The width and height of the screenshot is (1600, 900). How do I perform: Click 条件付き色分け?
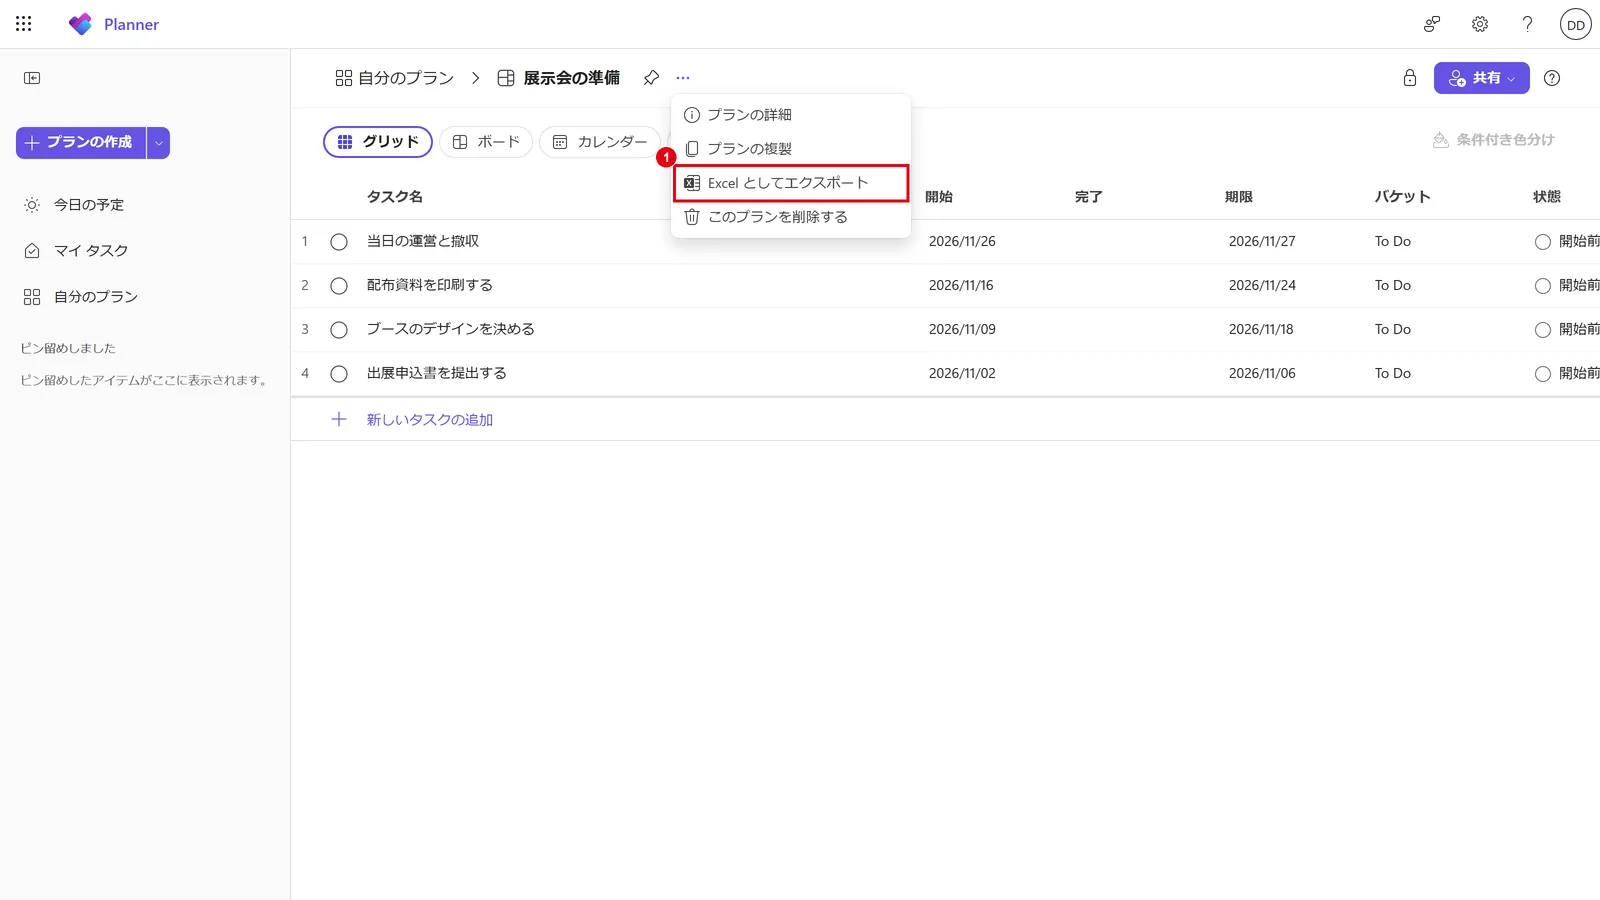pyautogui.click(x=1494, y=140)
